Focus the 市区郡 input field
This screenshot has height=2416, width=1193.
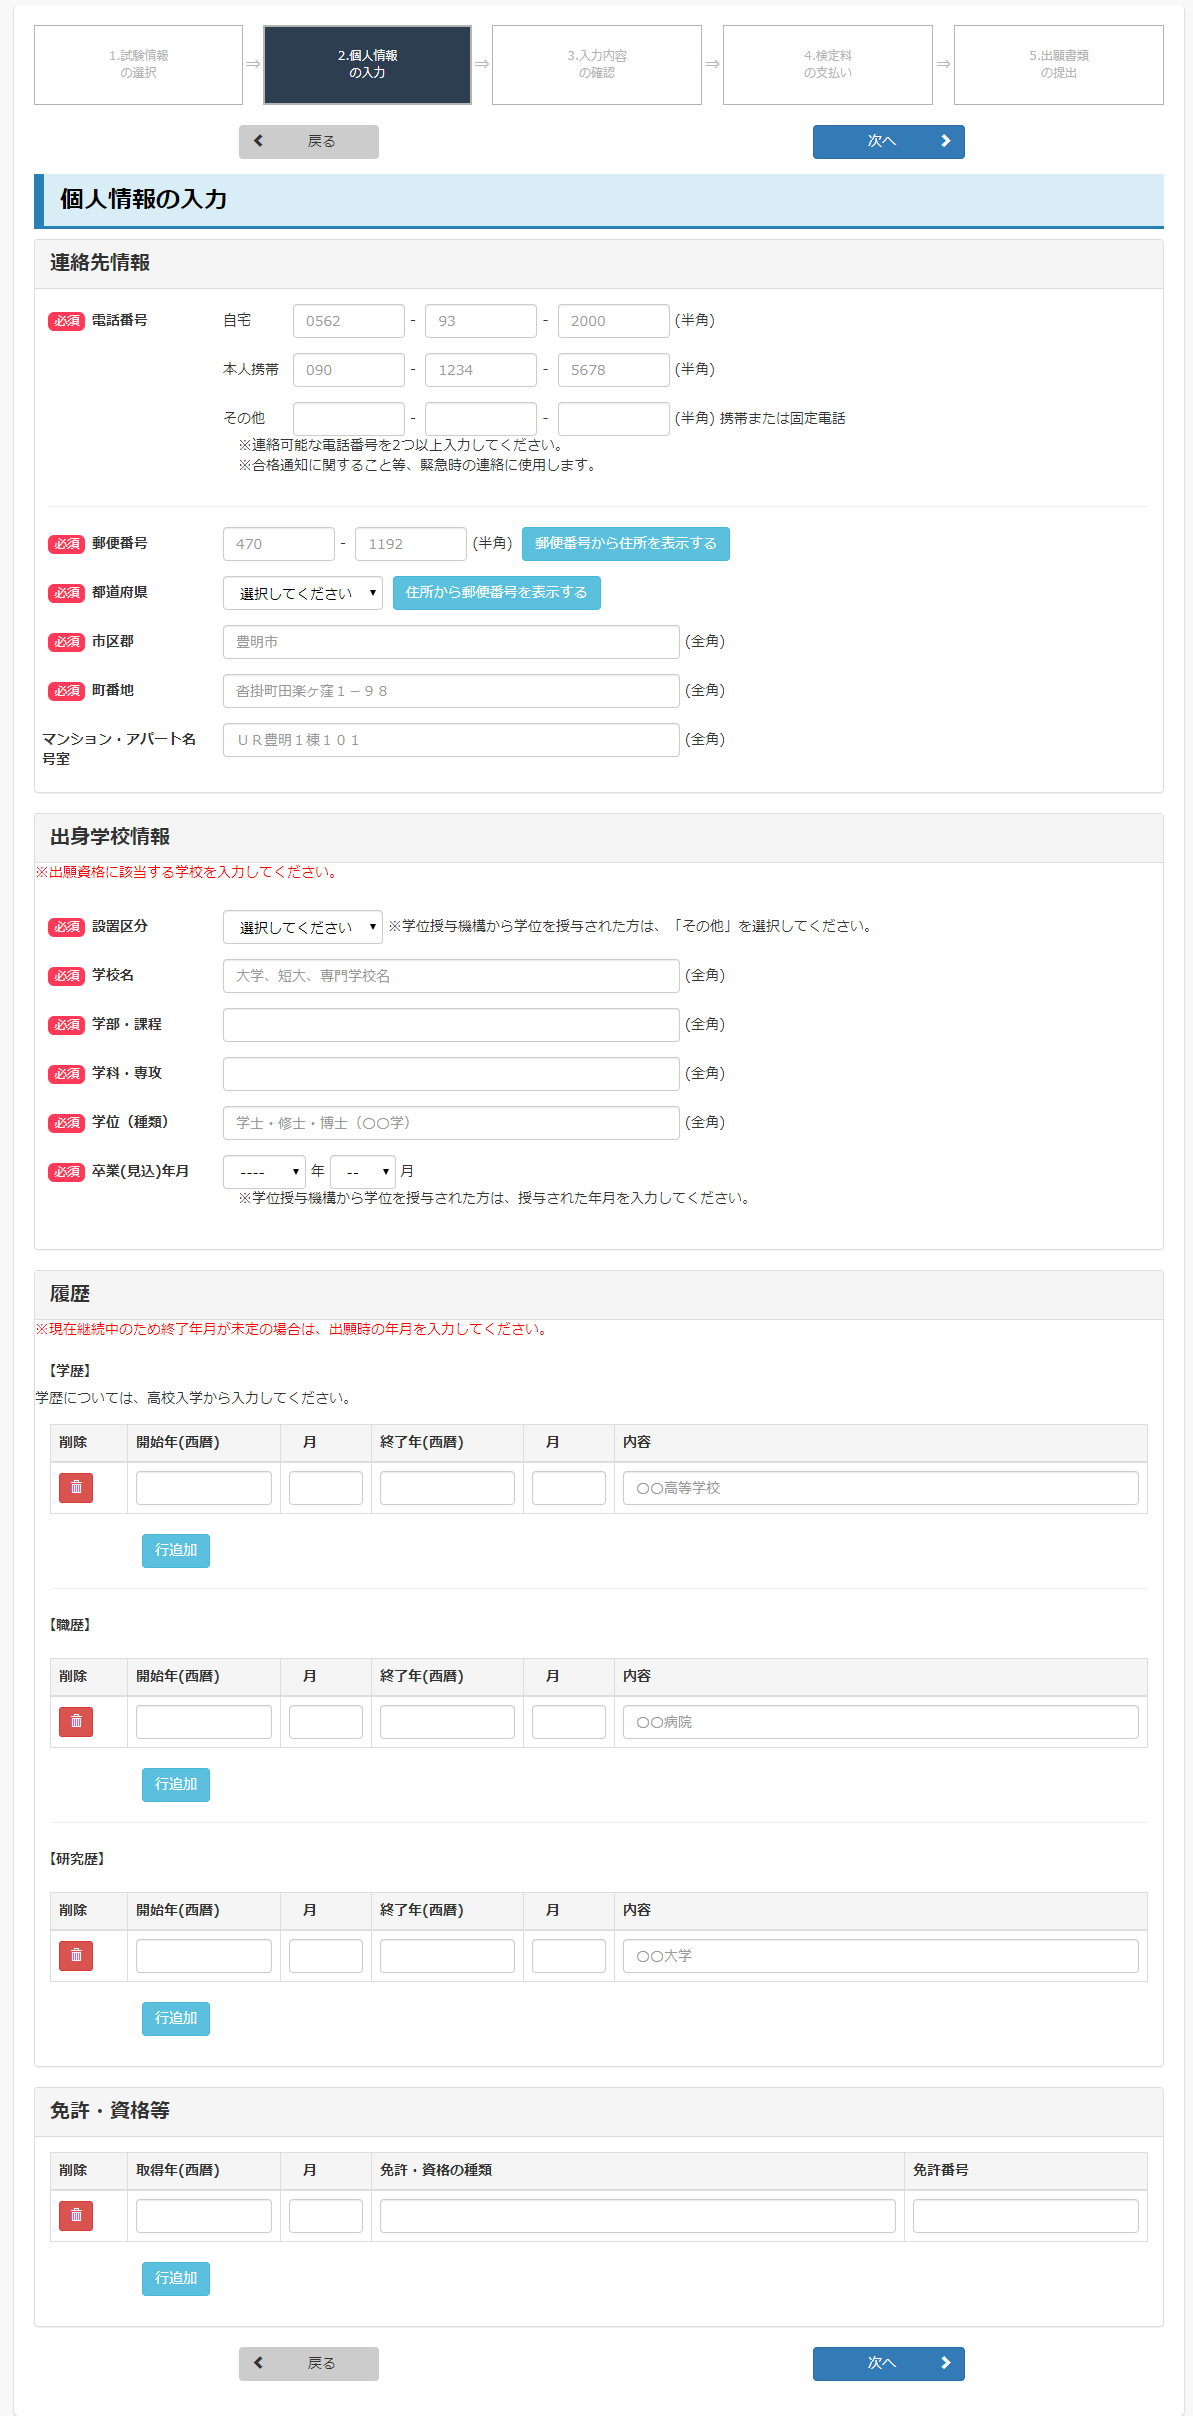[x=451, y=642]
